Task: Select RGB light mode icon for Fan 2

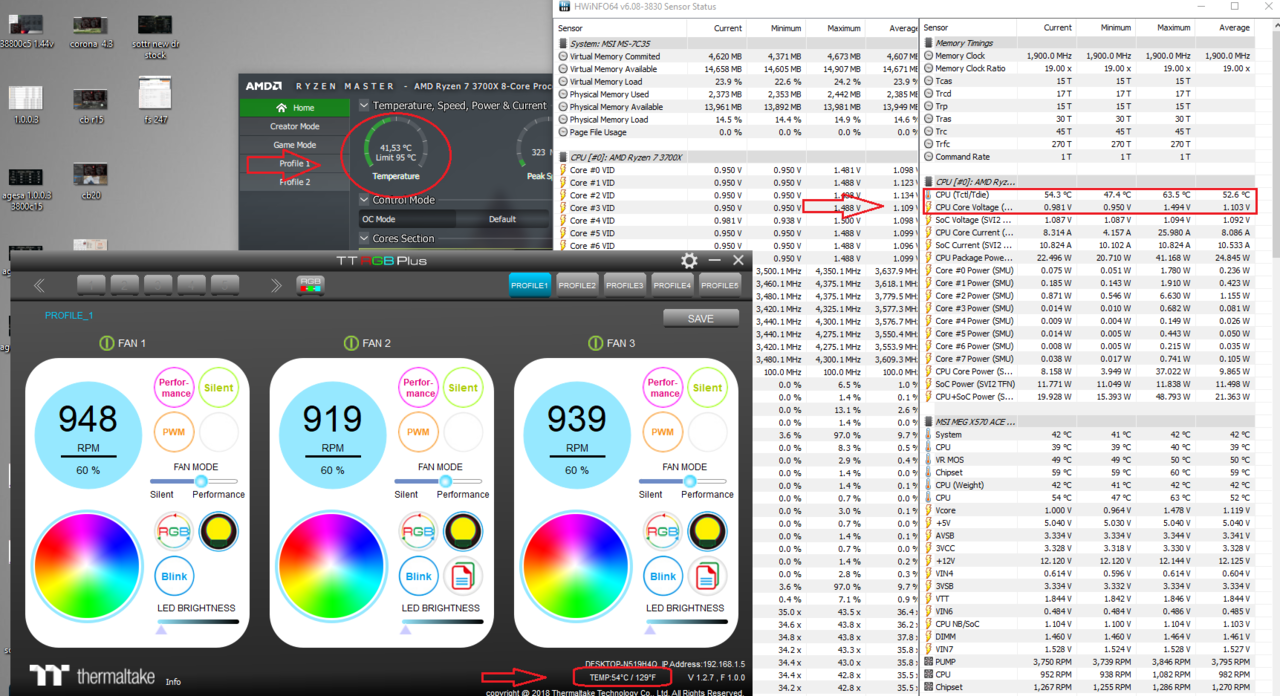Action: pos(418,531)
